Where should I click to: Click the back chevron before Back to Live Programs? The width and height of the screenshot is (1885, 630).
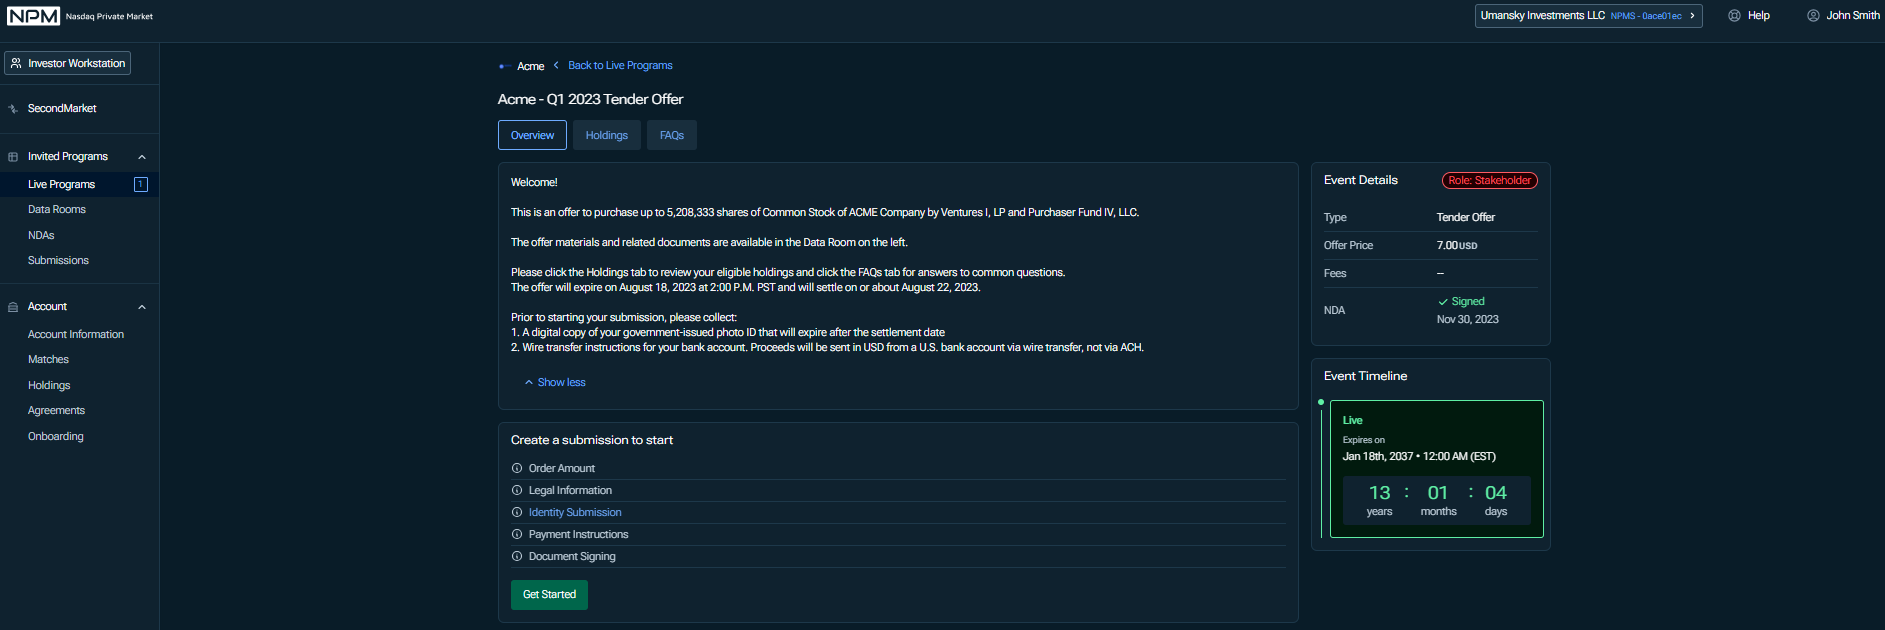point(556,65)
